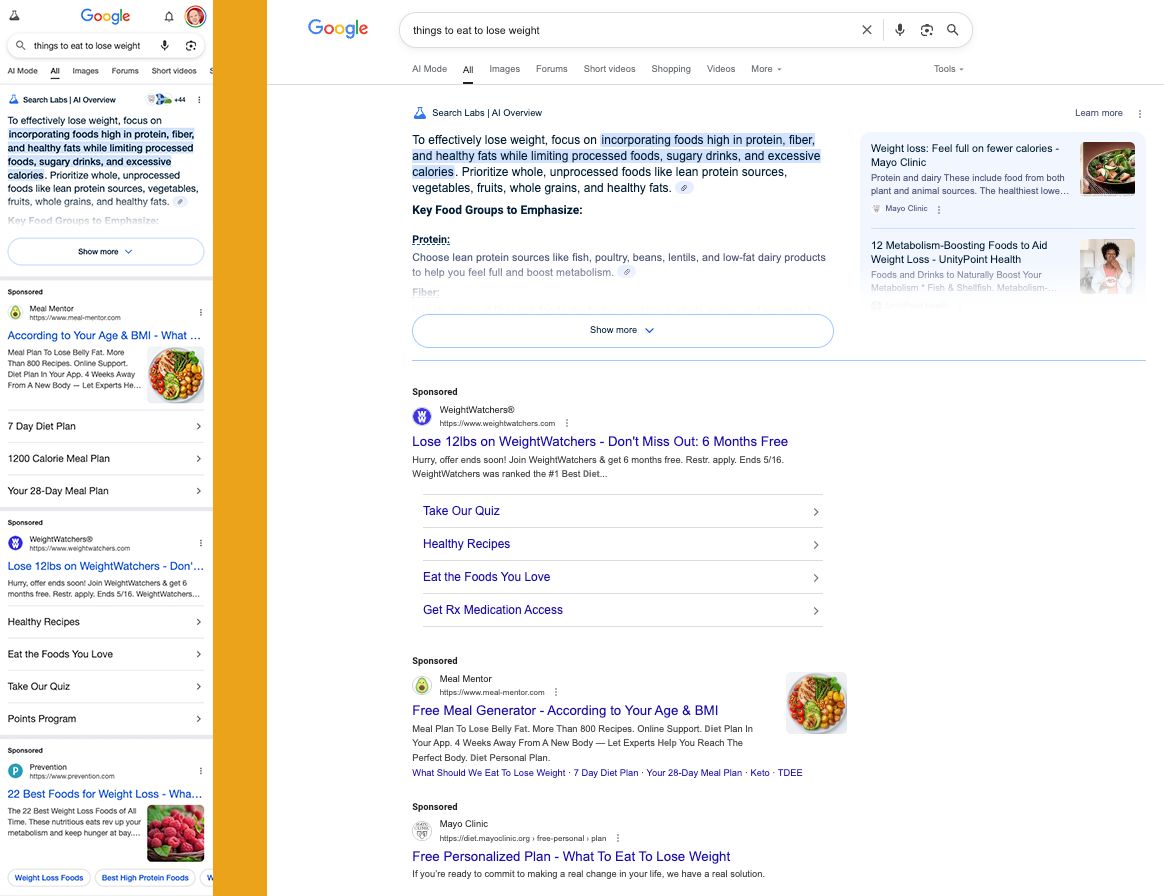Open Free Meal Generator ad headline
This screenshot has height=896, width=1164.
pyautogui.click(x=565, y=710)
